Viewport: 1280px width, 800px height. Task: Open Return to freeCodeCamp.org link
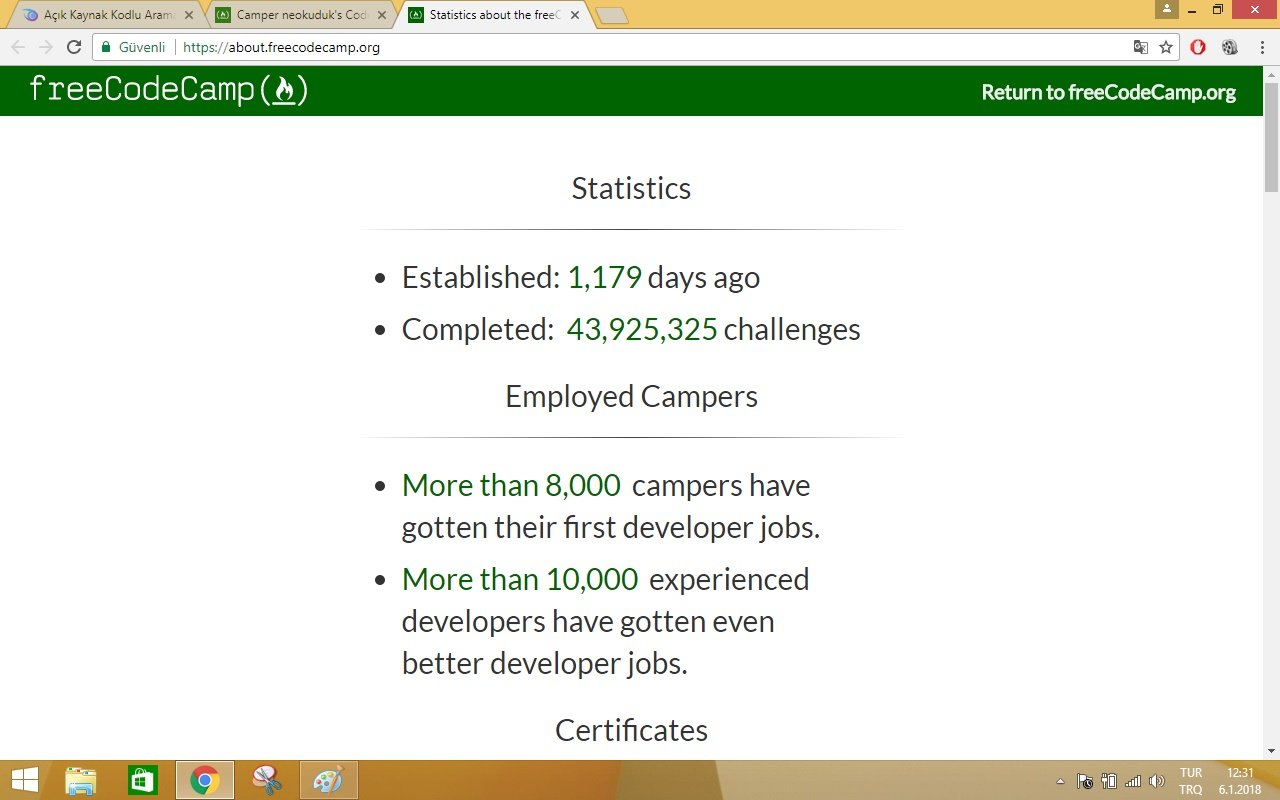click(x=1108, y=92)
